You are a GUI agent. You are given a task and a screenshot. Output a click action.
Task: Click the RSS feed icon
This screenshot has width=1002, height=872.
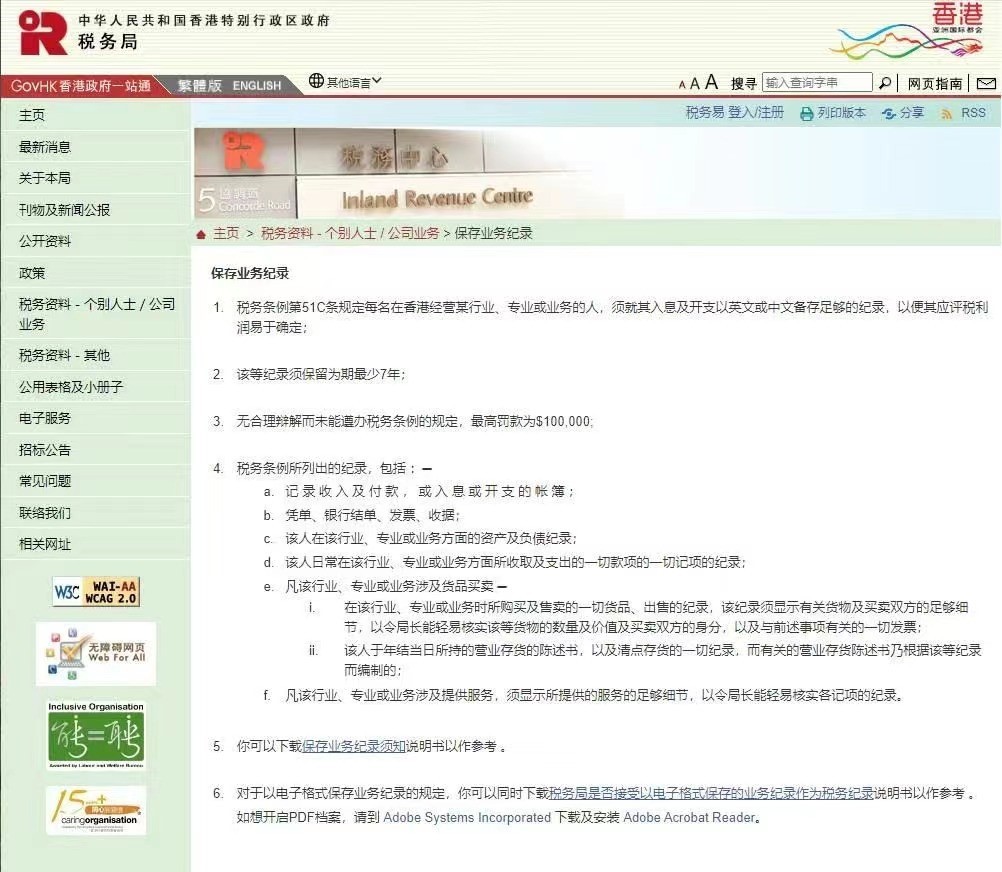pyautogui.click(x=946, y=114)
